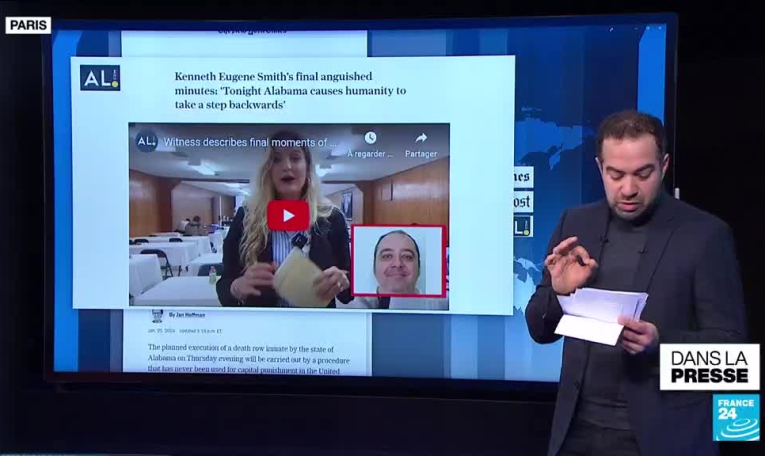
Task: Click the 'Dans la Presse' show badge
Action: point(709,367)
